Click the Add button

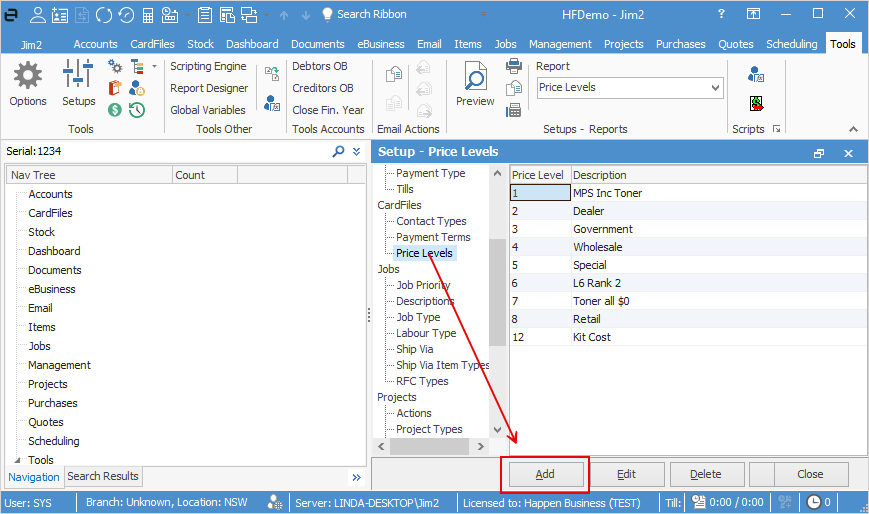click(x=545, y=474)
